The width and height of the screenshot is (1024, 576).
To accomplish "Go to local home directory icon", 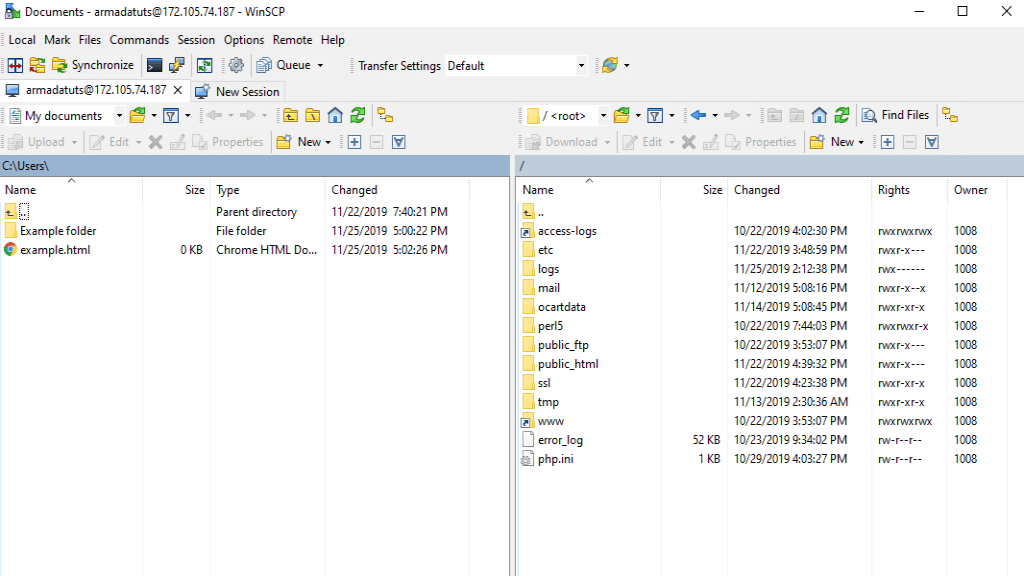I will tap(335, 116).
